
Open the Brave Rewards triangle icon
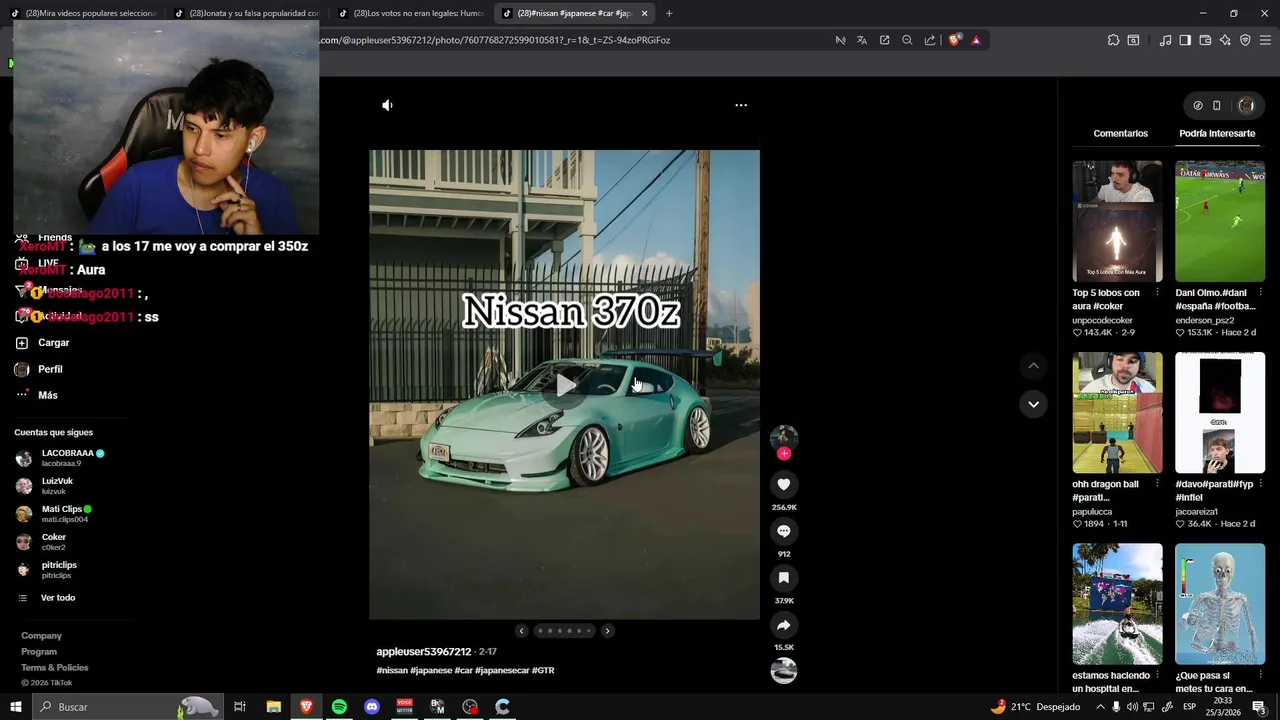coord(976,40)
